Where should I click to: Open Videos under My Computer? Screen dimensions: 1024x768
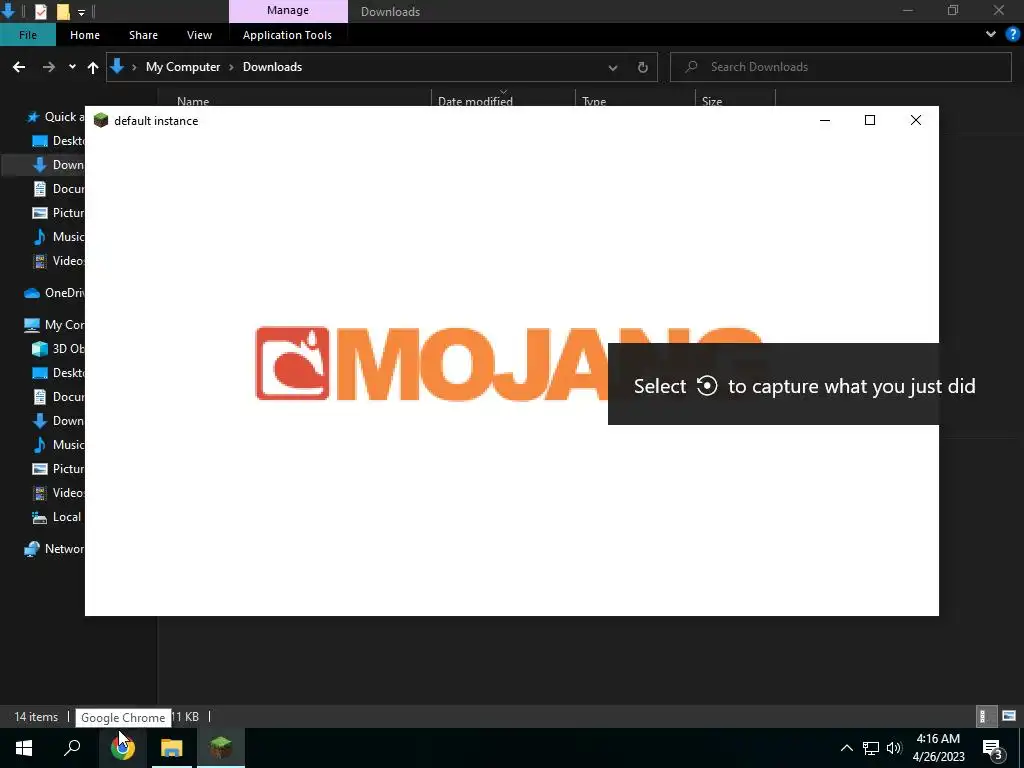point(59,492)
